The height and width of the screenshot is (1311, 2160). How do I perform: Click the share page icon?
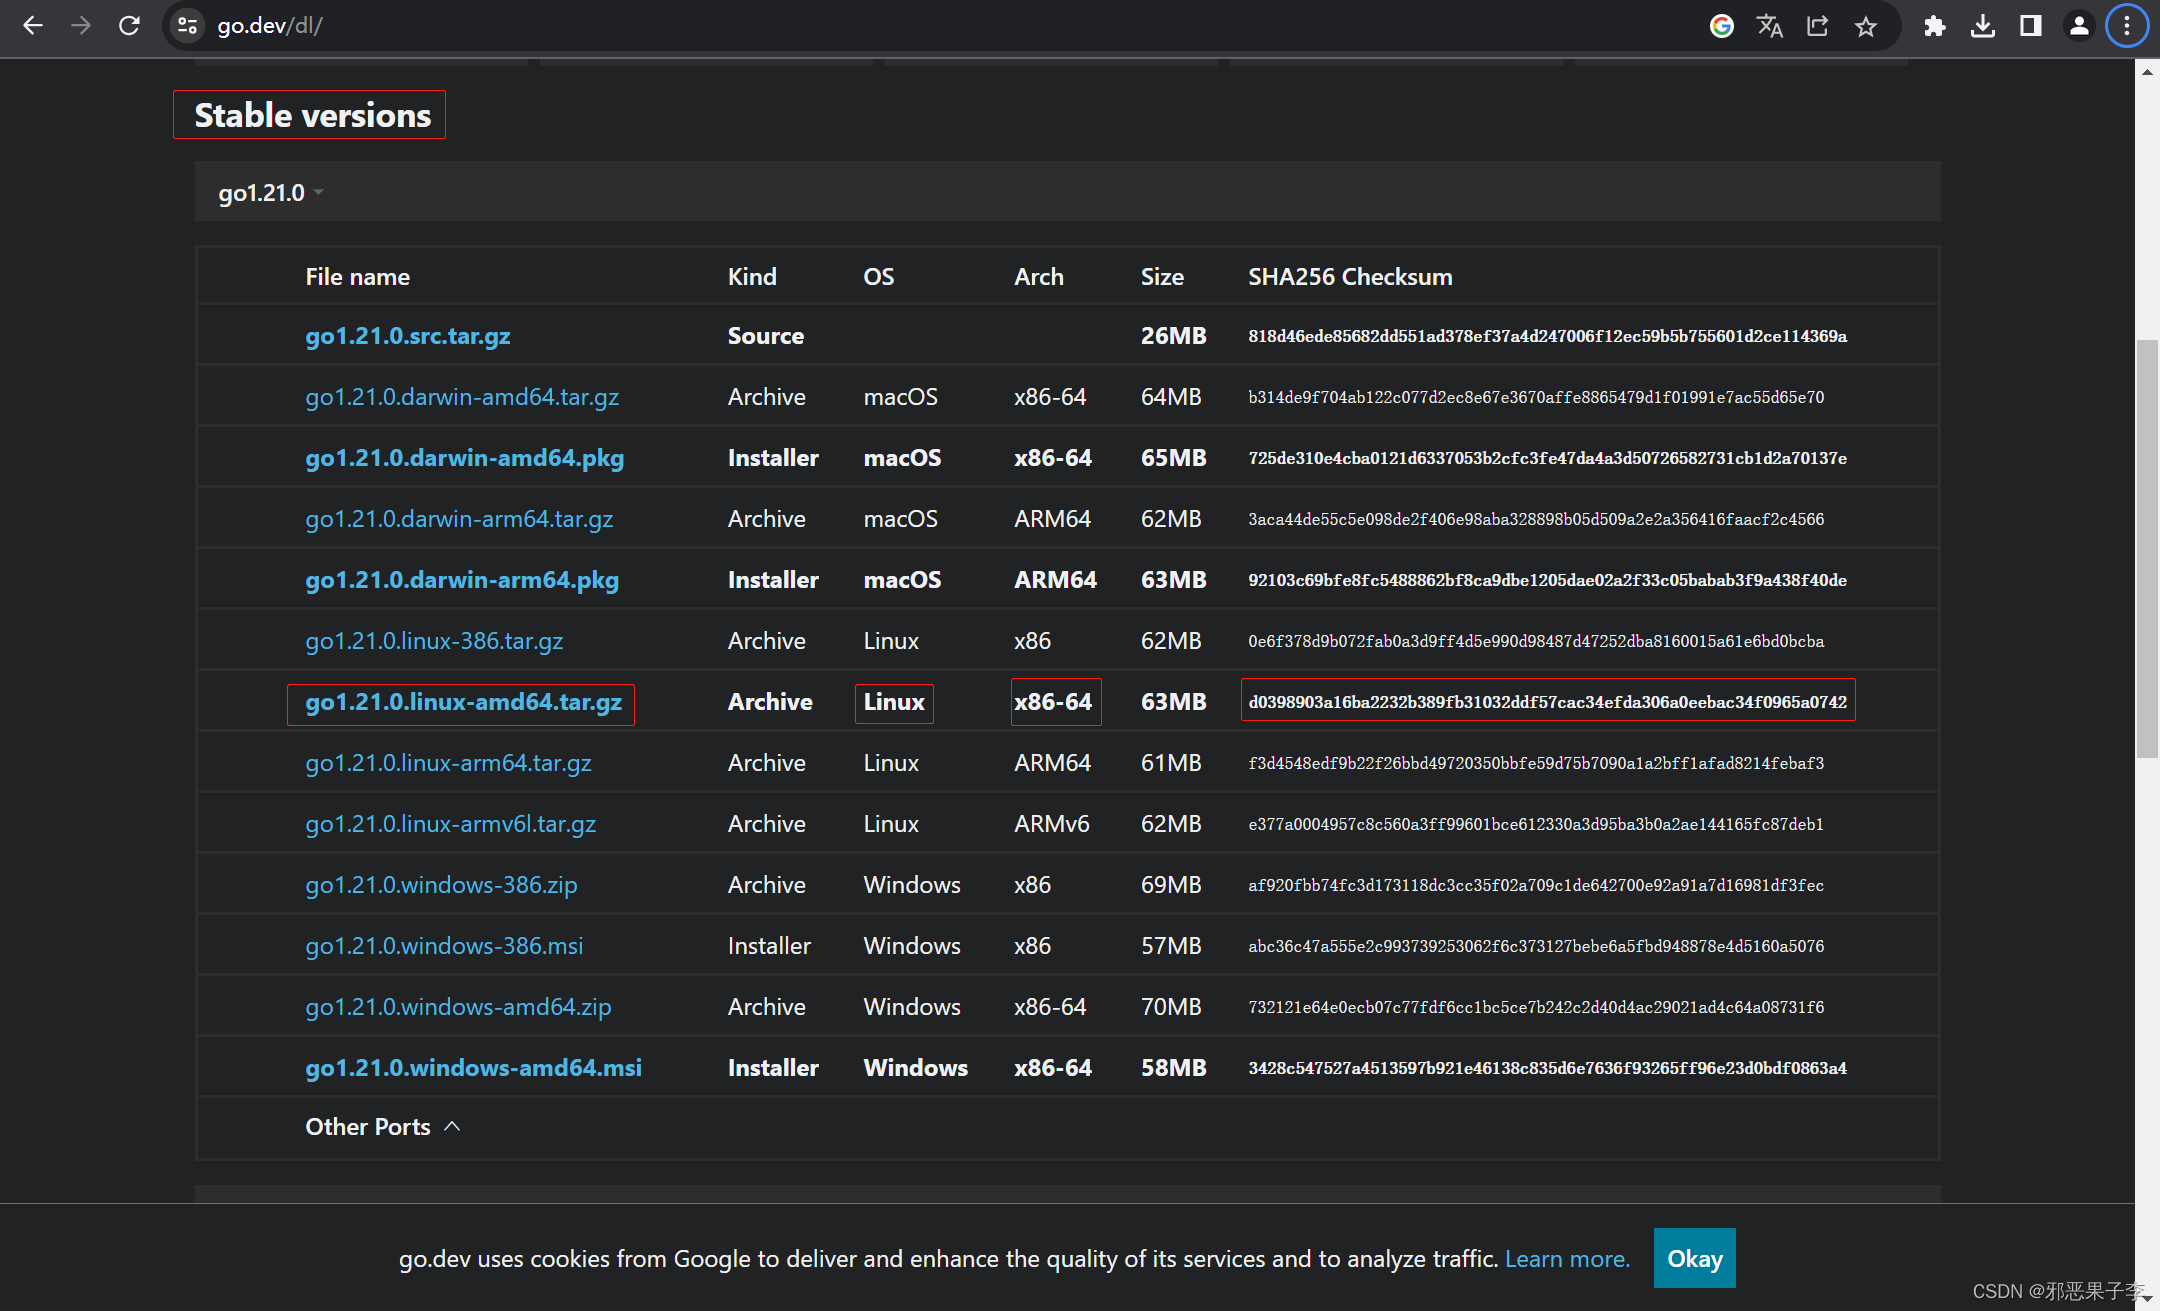(1817, 26)
